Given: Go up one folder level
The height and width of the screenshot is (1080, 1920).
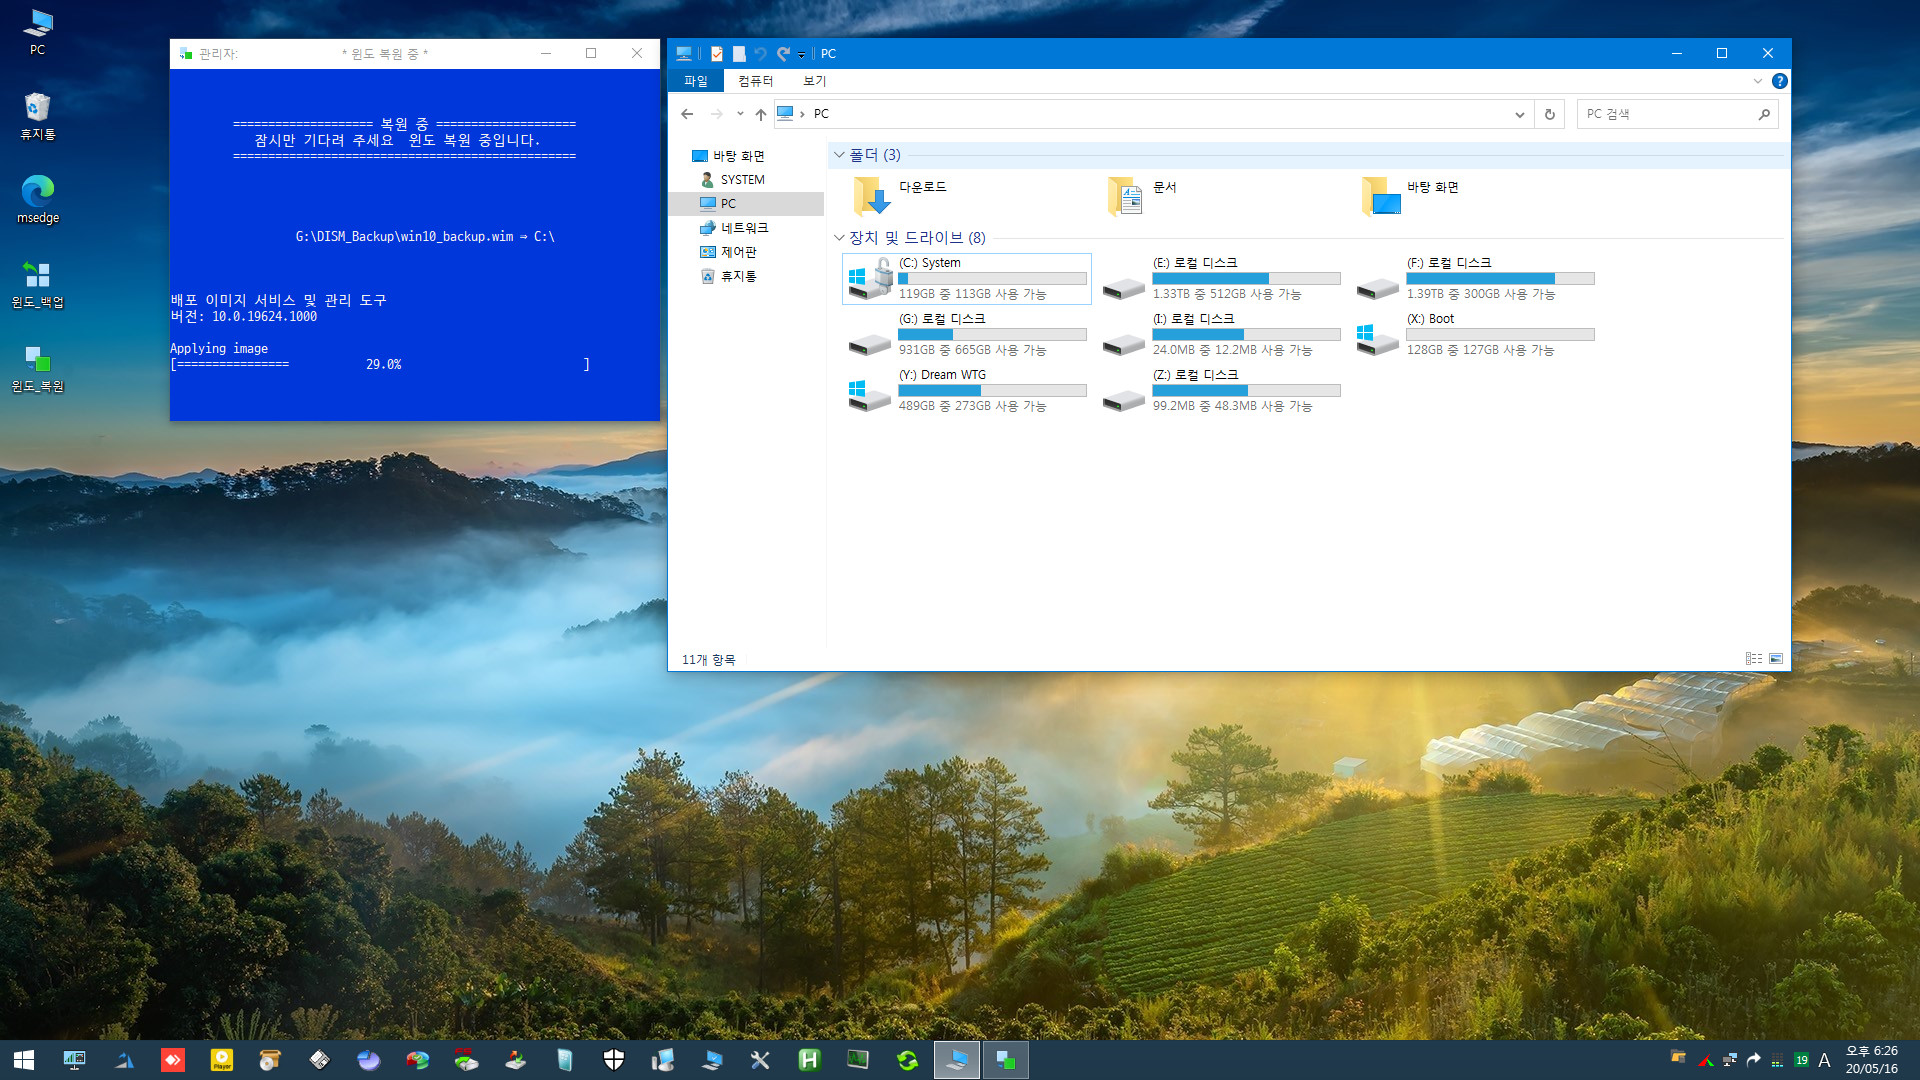Looking at the screenshot, I should click(x=761, y=114).
